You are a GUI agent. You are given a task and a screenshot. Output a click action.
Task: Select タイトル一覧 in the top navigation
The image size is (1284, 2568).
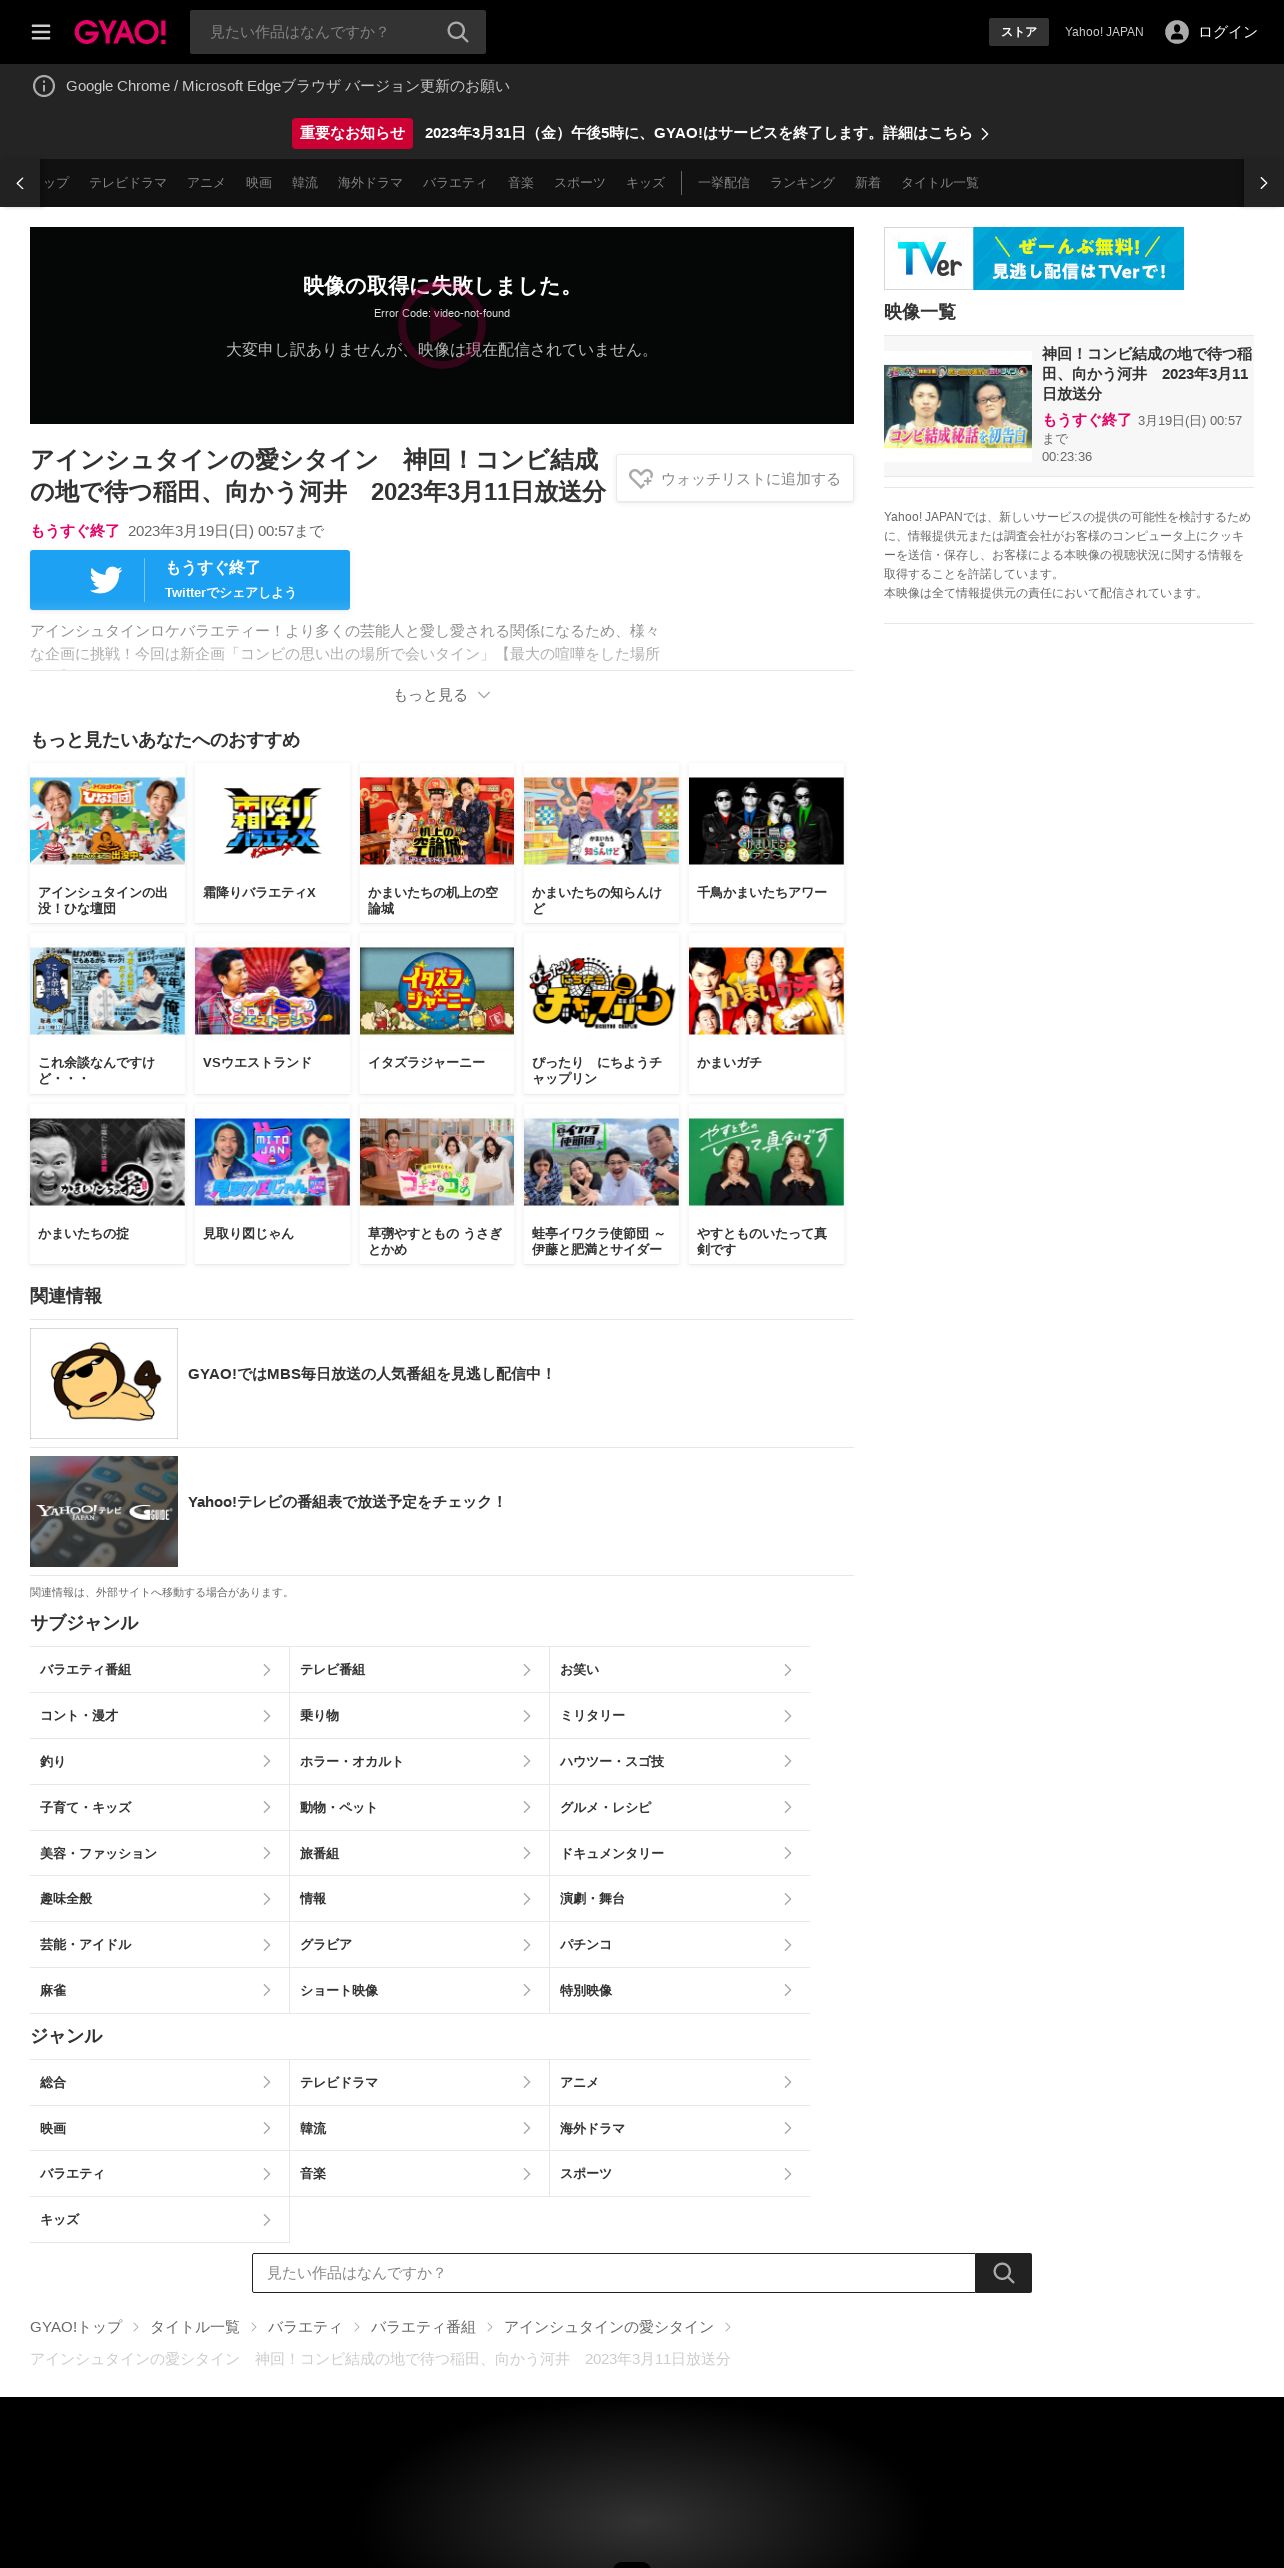point(940,183)
